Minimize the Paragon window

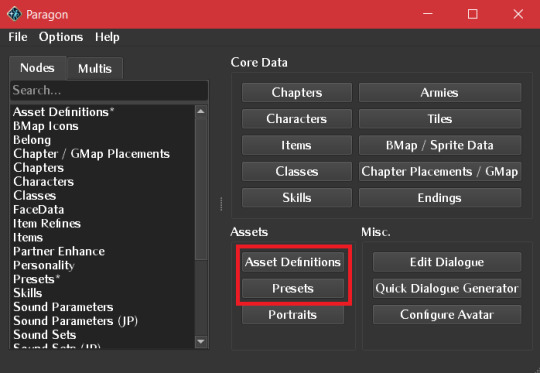click(428, 14)
